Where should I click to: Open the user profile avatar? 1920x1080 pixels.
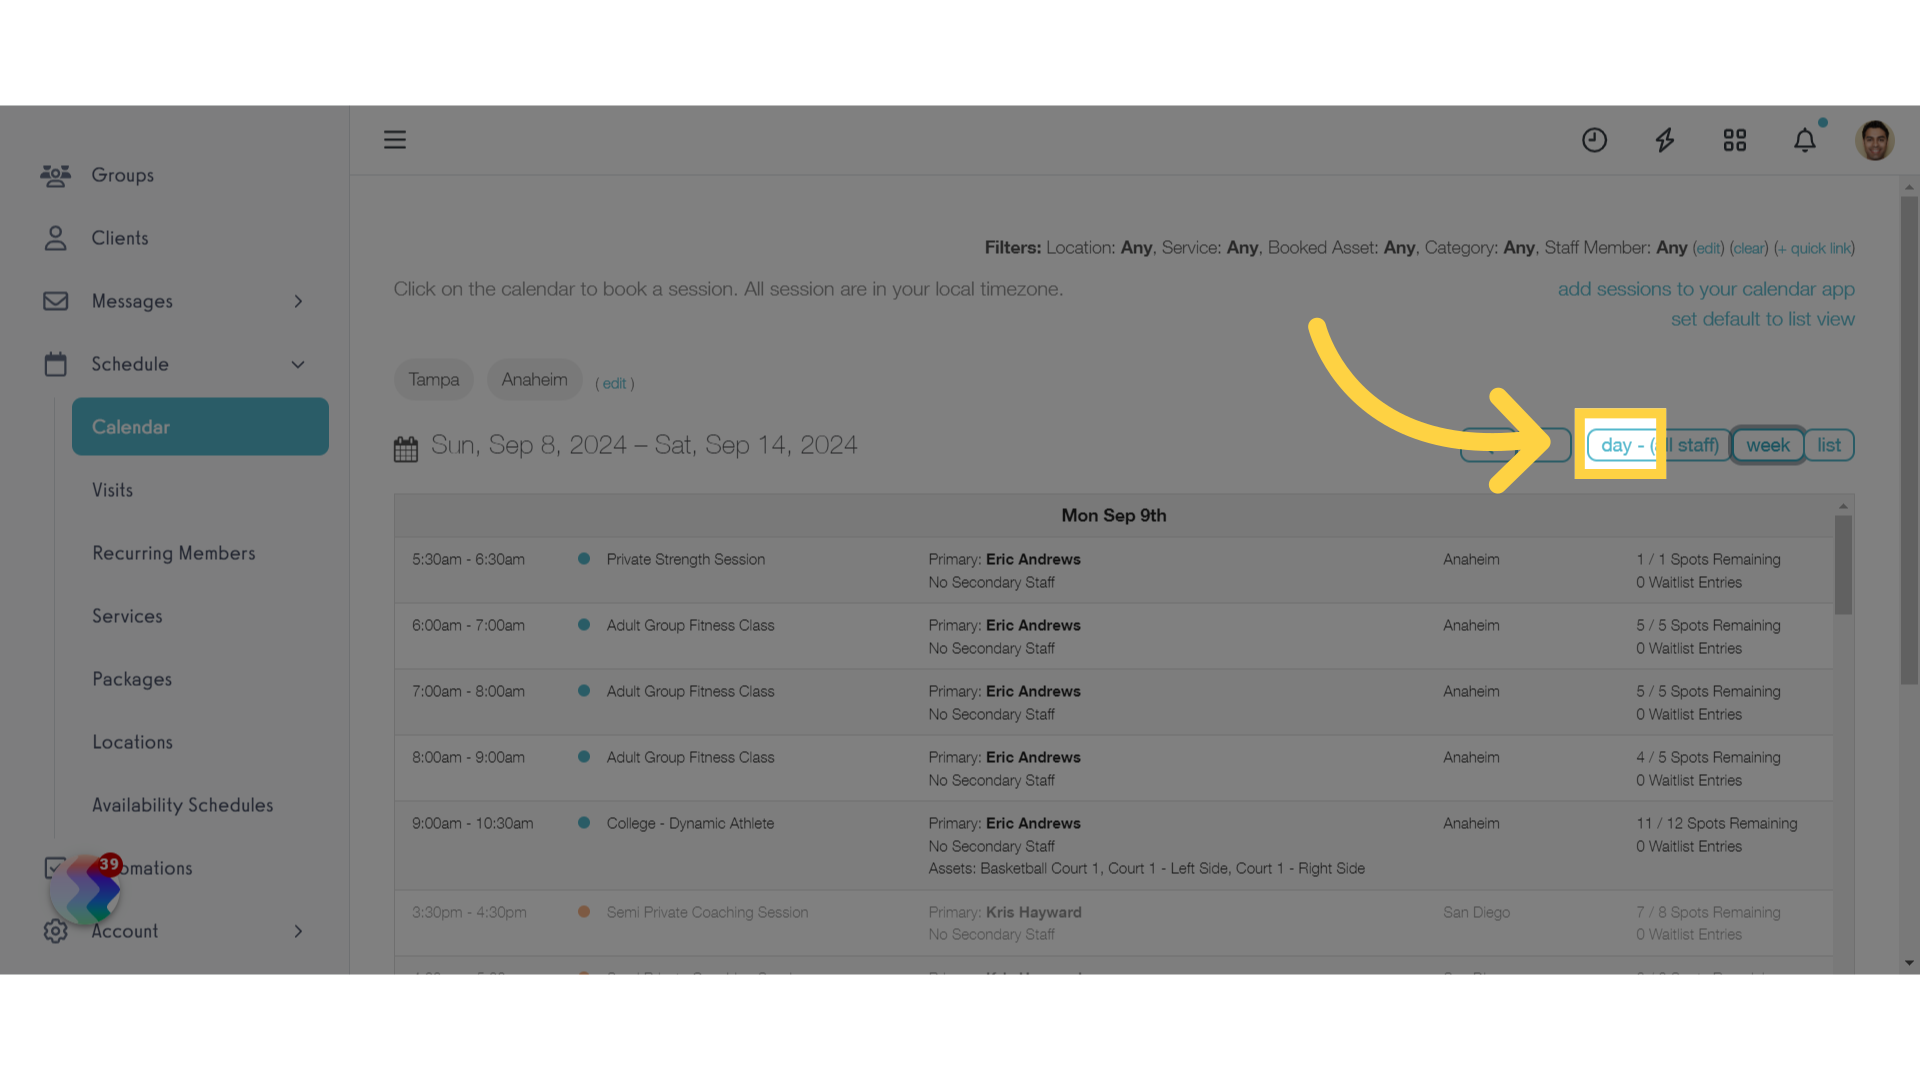pyautogui.click(x=1875, y=140)
